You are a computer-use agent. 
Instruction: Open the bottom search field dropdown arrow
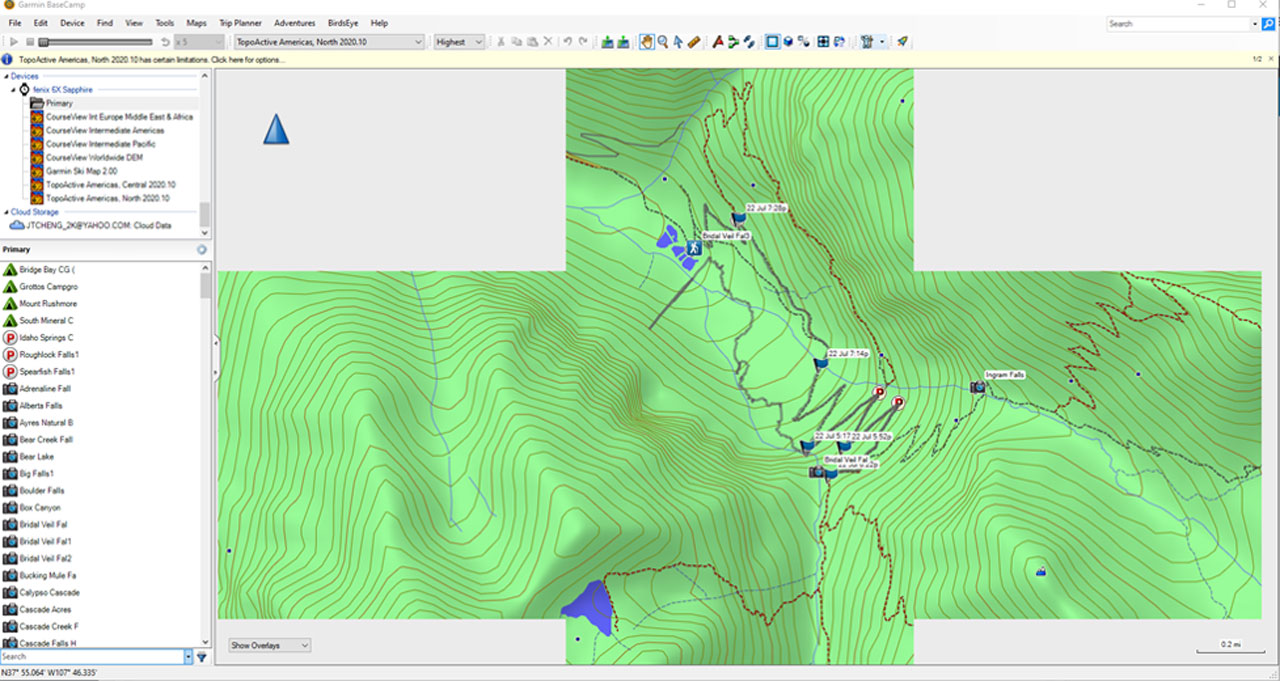click(188, 657)
